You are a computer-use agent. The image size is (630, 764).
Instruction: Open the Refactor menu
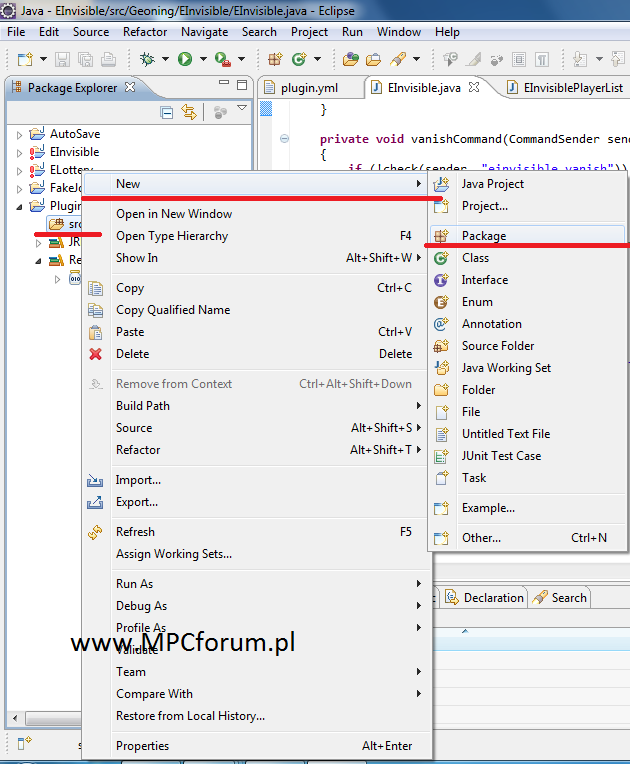pos(145,32)
